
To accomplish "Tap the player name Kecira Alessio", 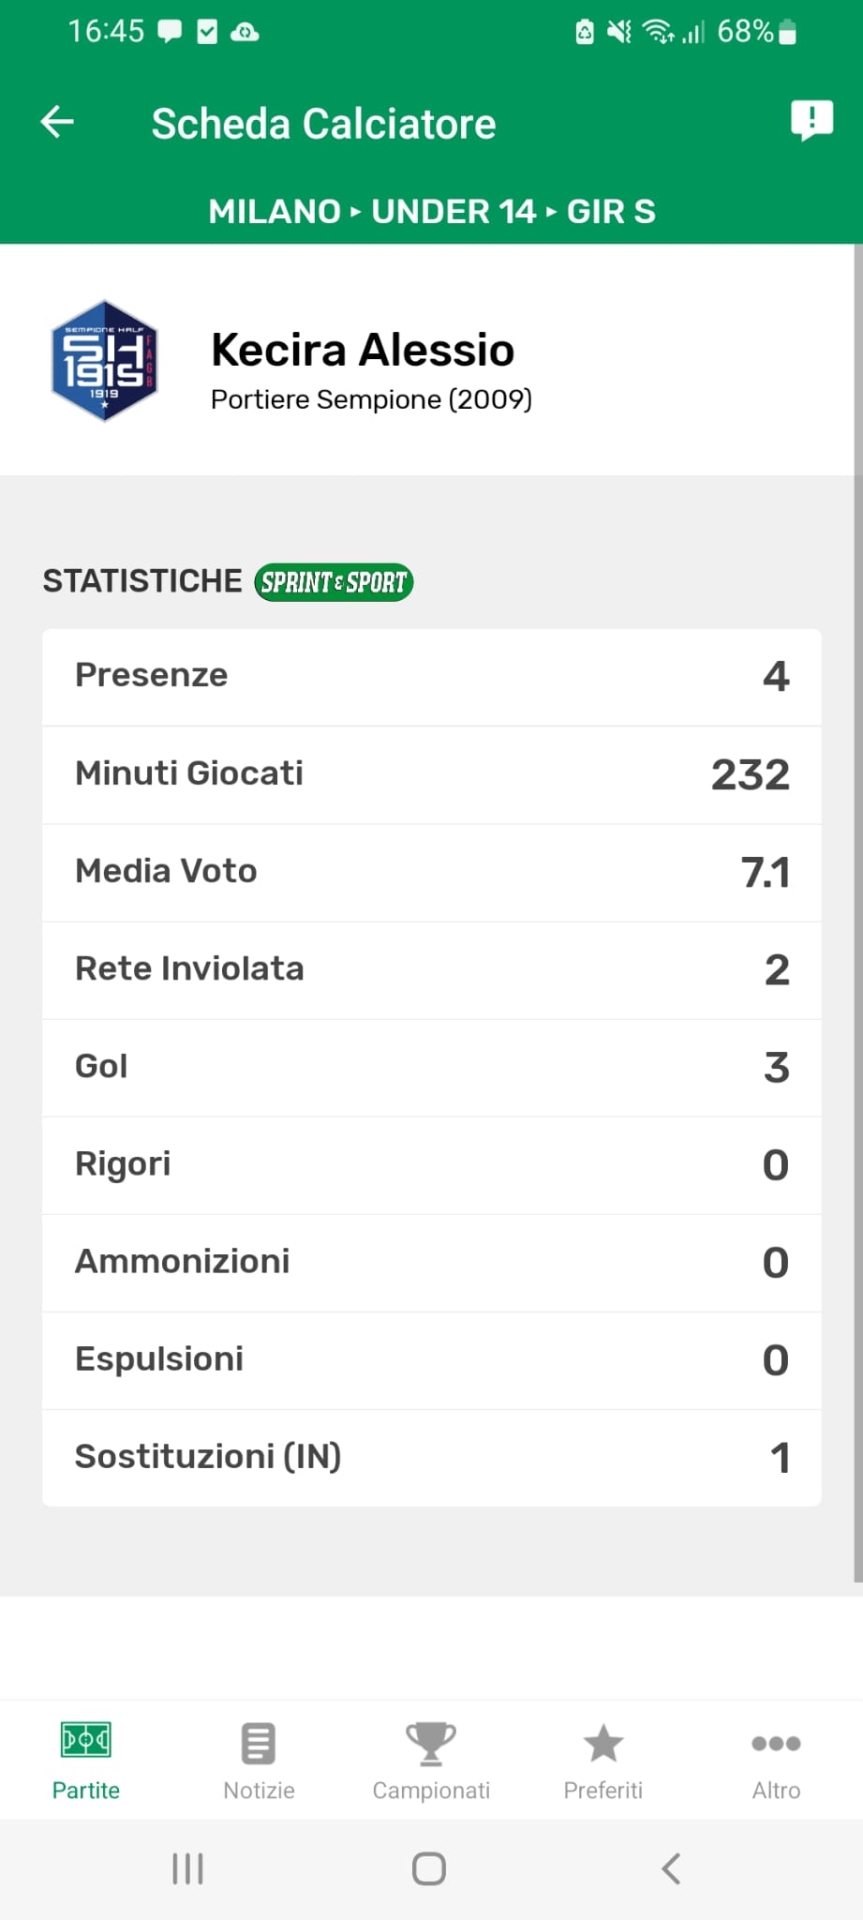I will pyautogui.click(x=363, y=350).
